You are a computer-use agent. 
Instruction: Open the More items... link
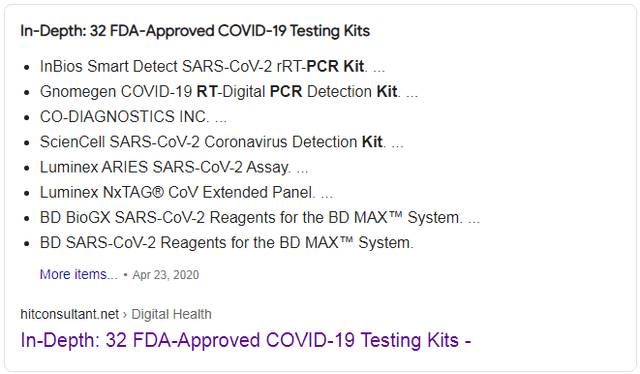tap(78, 274)
